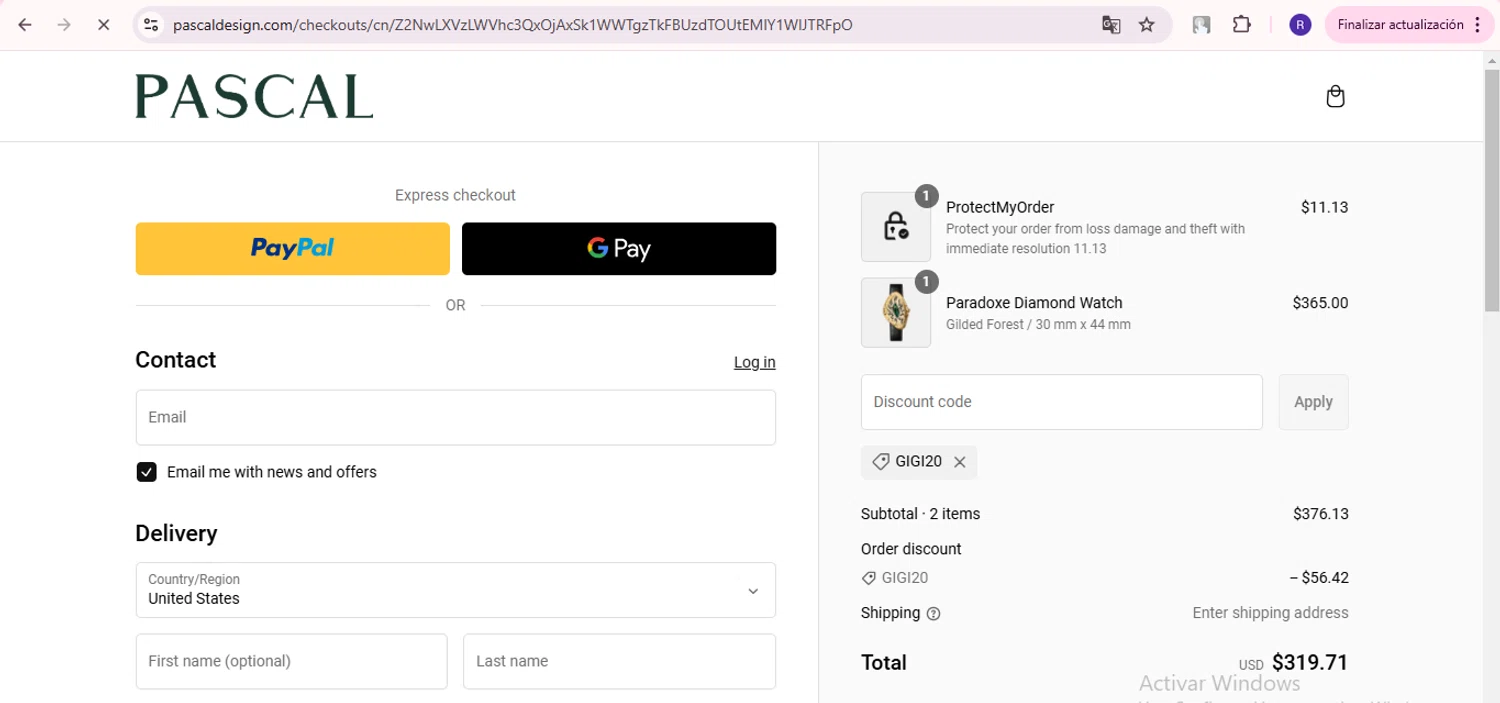Image resolution: width=1500 pixels, height=703 pixels.
Task: Choose Google Pay express checkout
Action: point(618,248)
